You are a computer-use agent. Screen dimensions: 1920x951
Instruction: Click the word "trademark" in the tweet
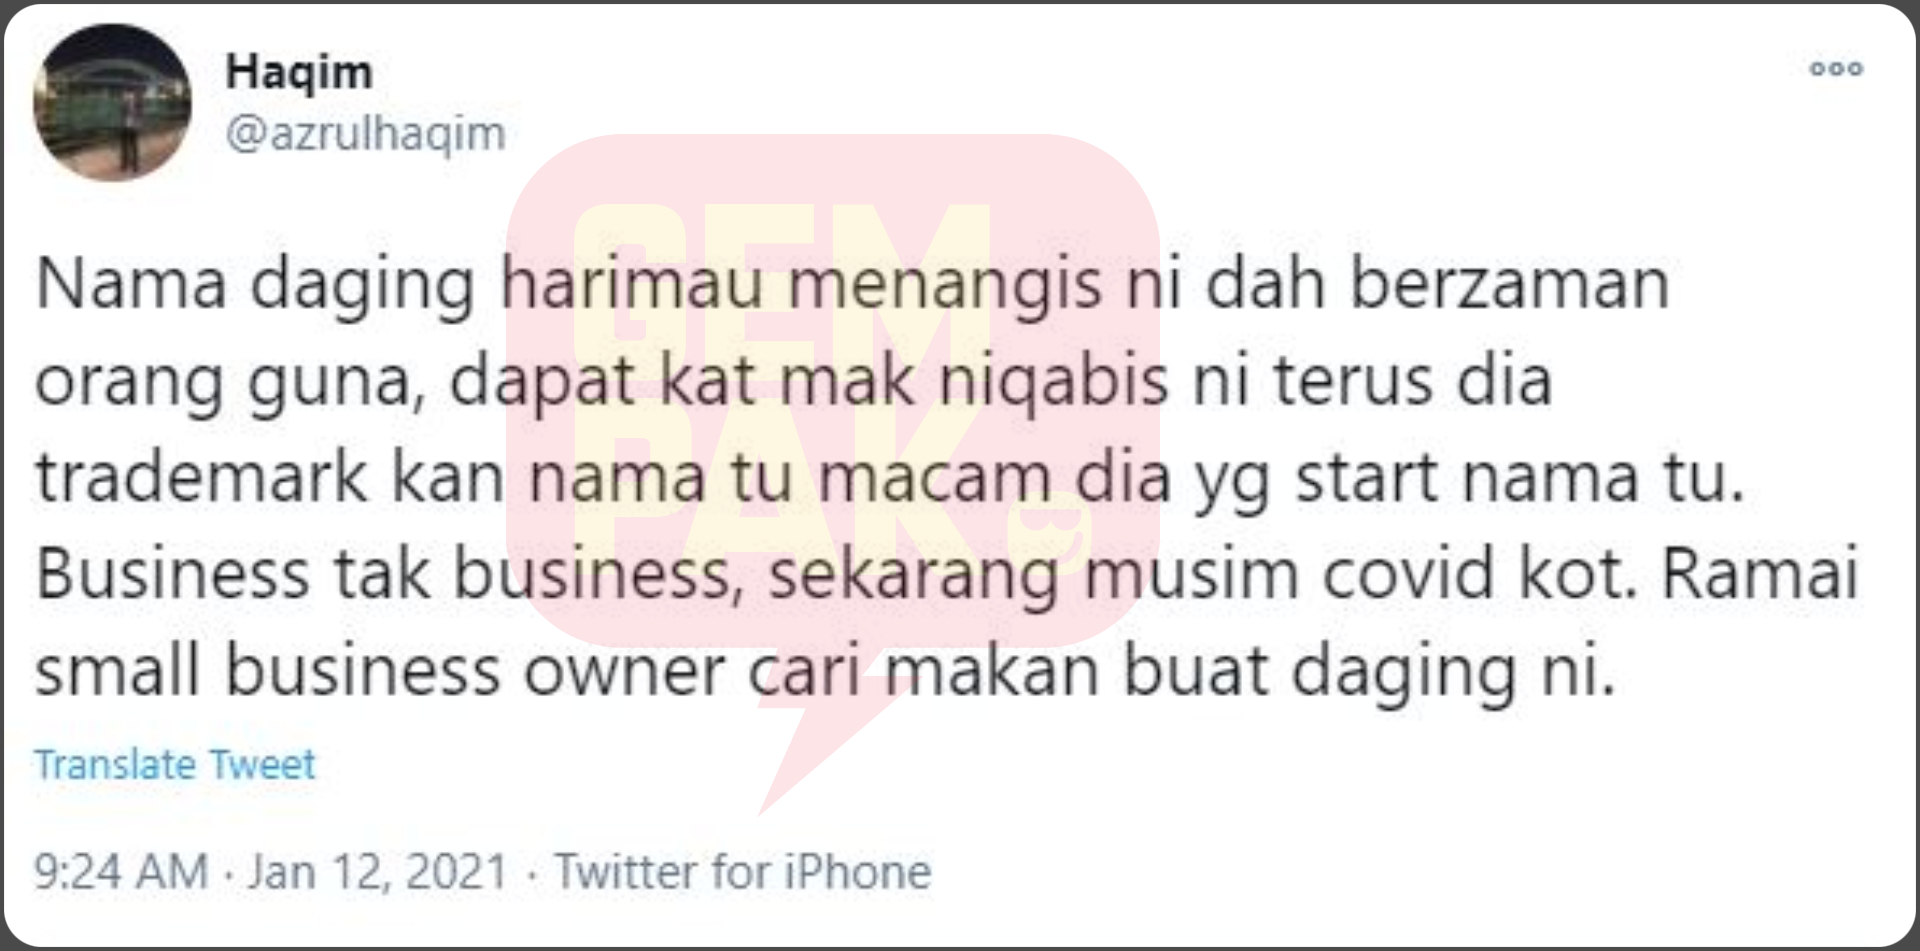[x=202, y=478]
